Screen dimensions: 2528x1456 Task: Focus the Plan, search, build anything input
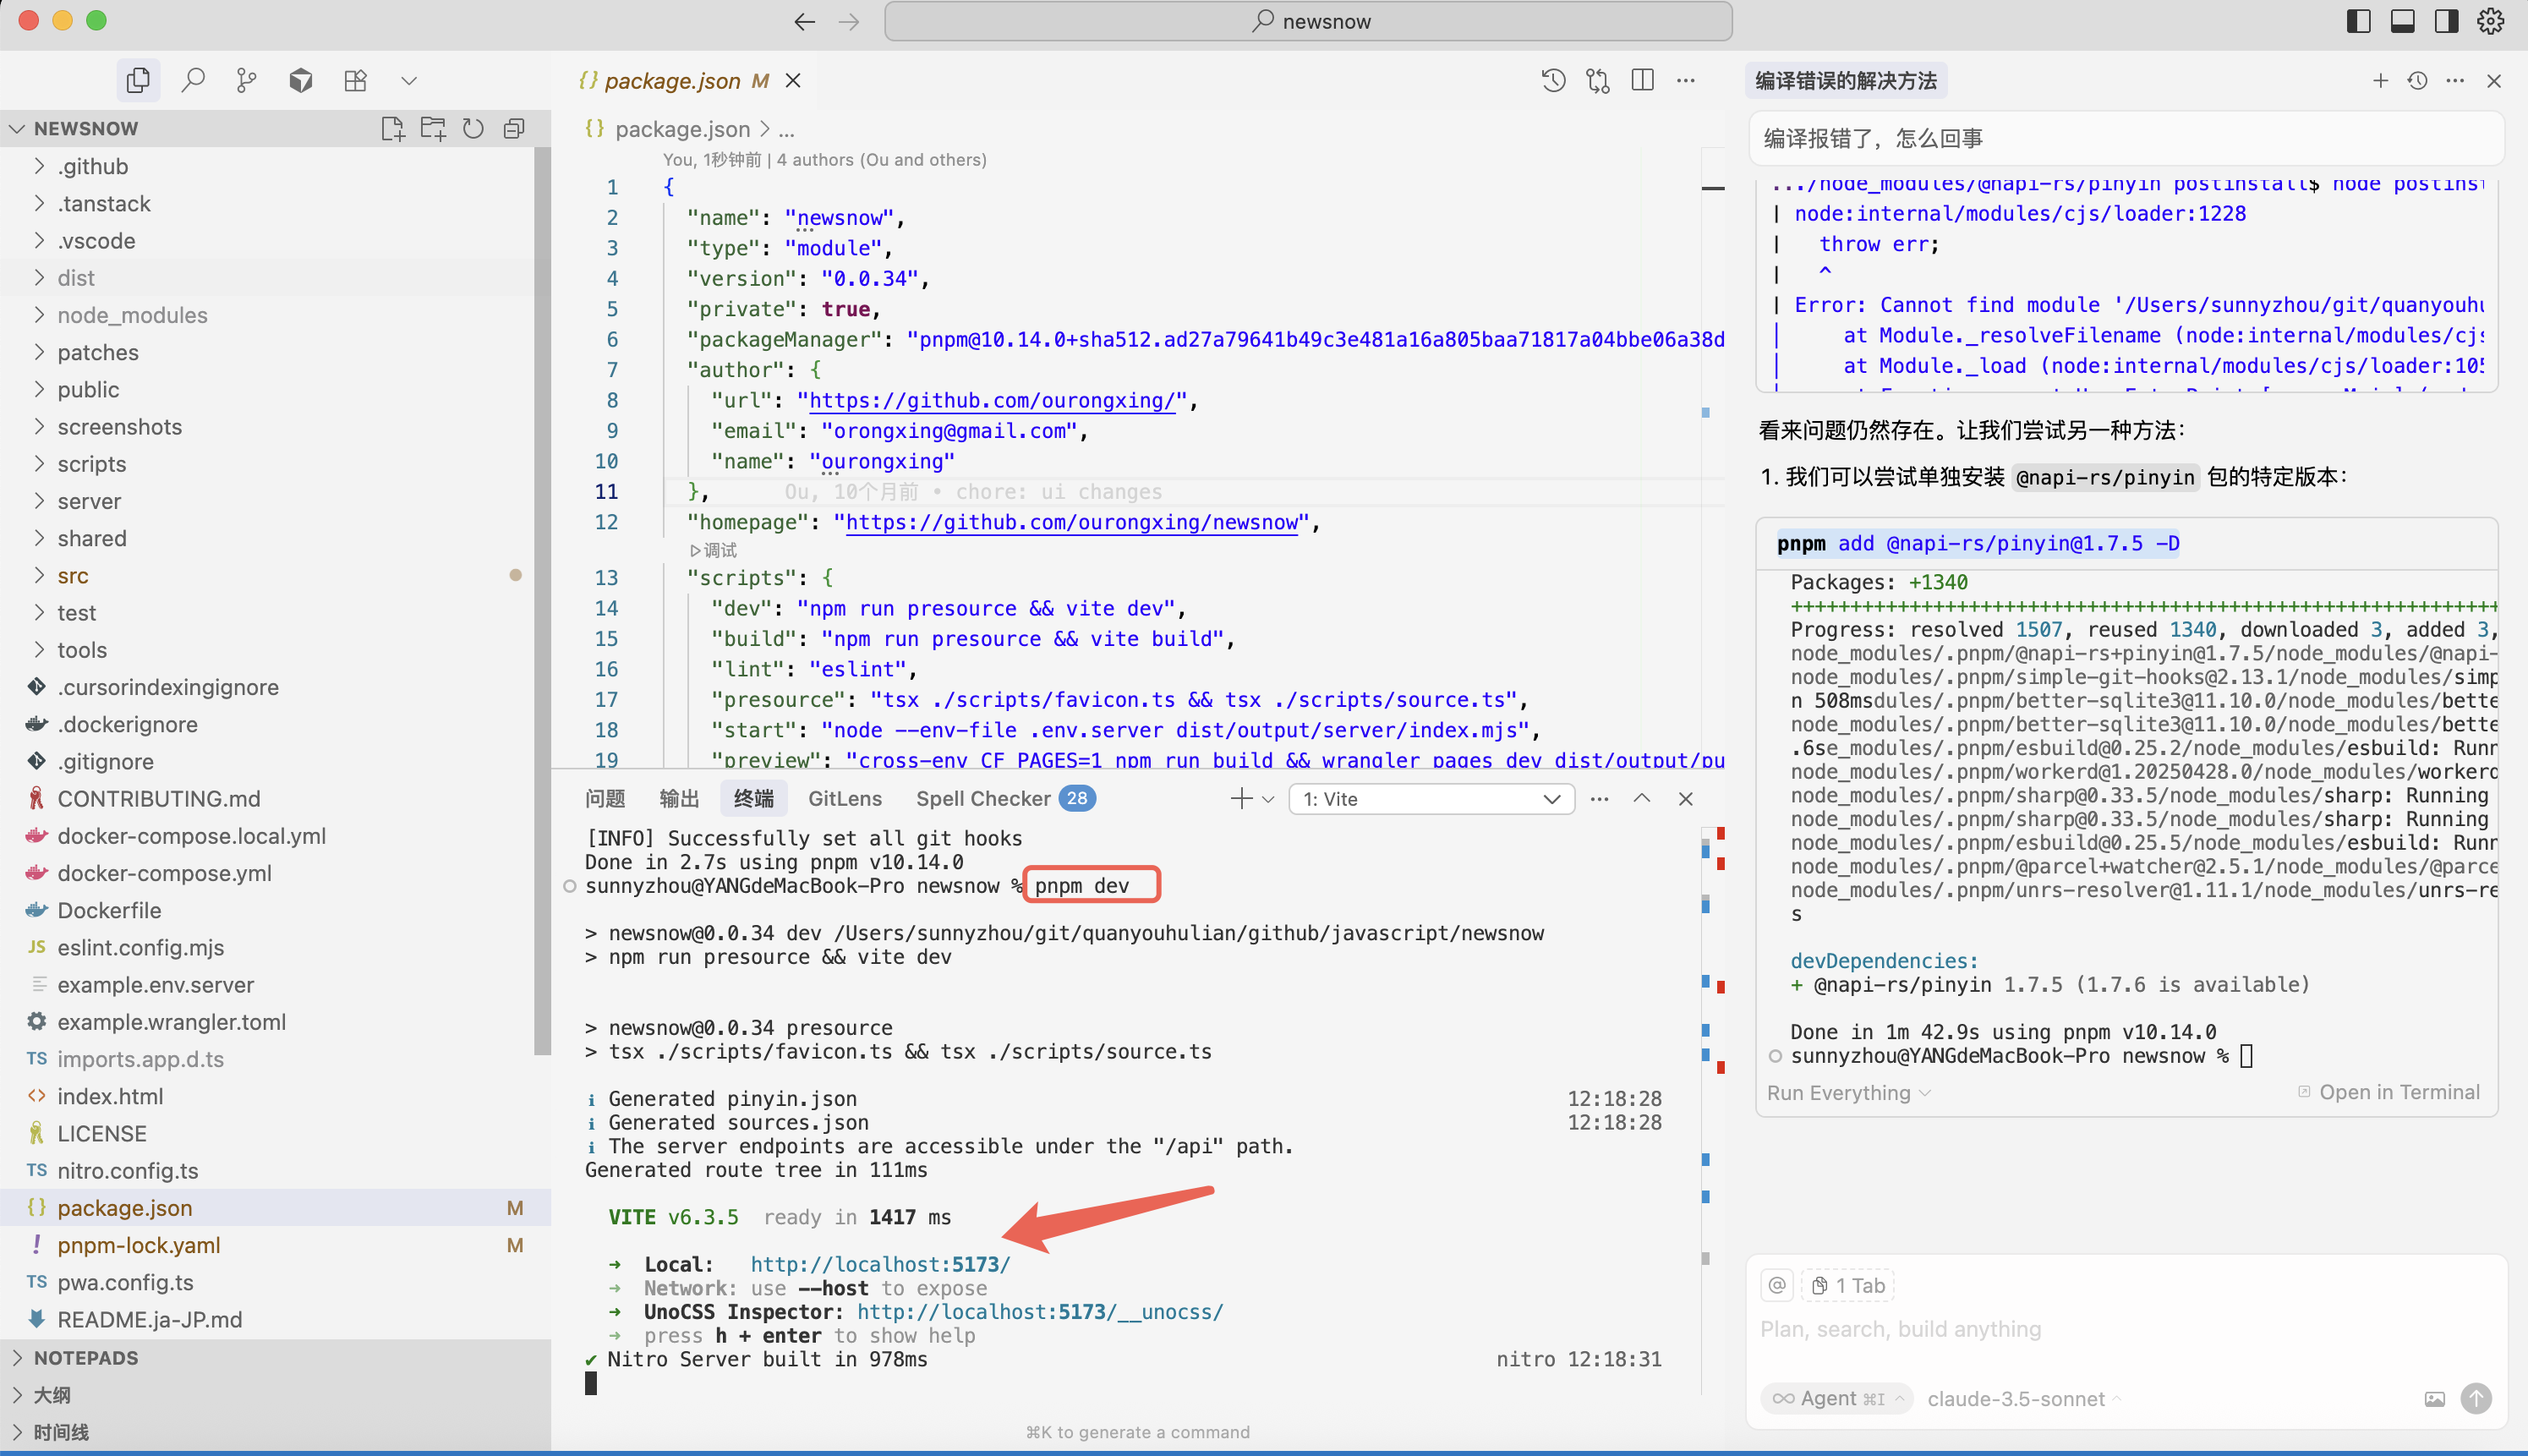coord(2125,1329)
